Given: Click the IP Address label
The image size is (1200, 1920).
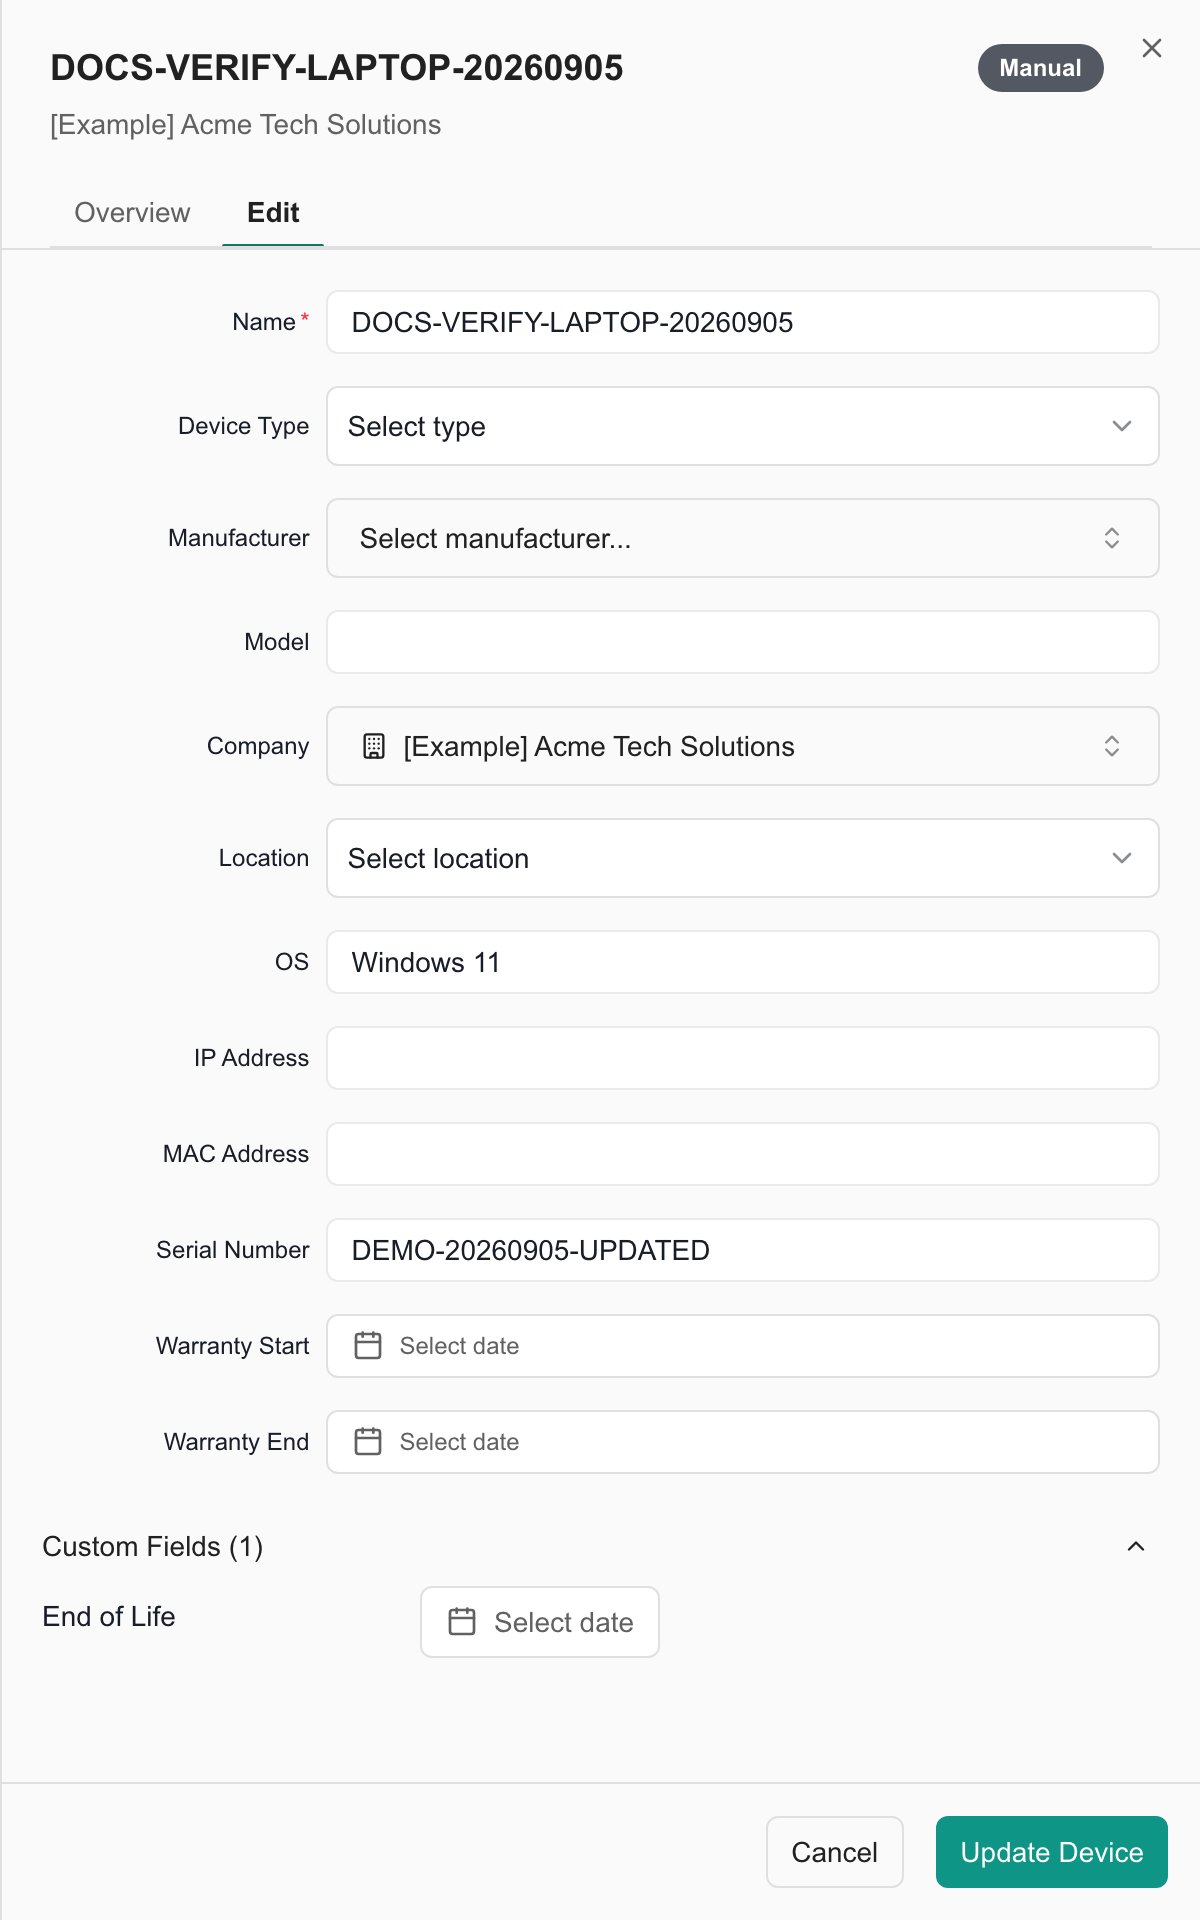Looking at the screenshot, I should click(x=252, y=1058).
